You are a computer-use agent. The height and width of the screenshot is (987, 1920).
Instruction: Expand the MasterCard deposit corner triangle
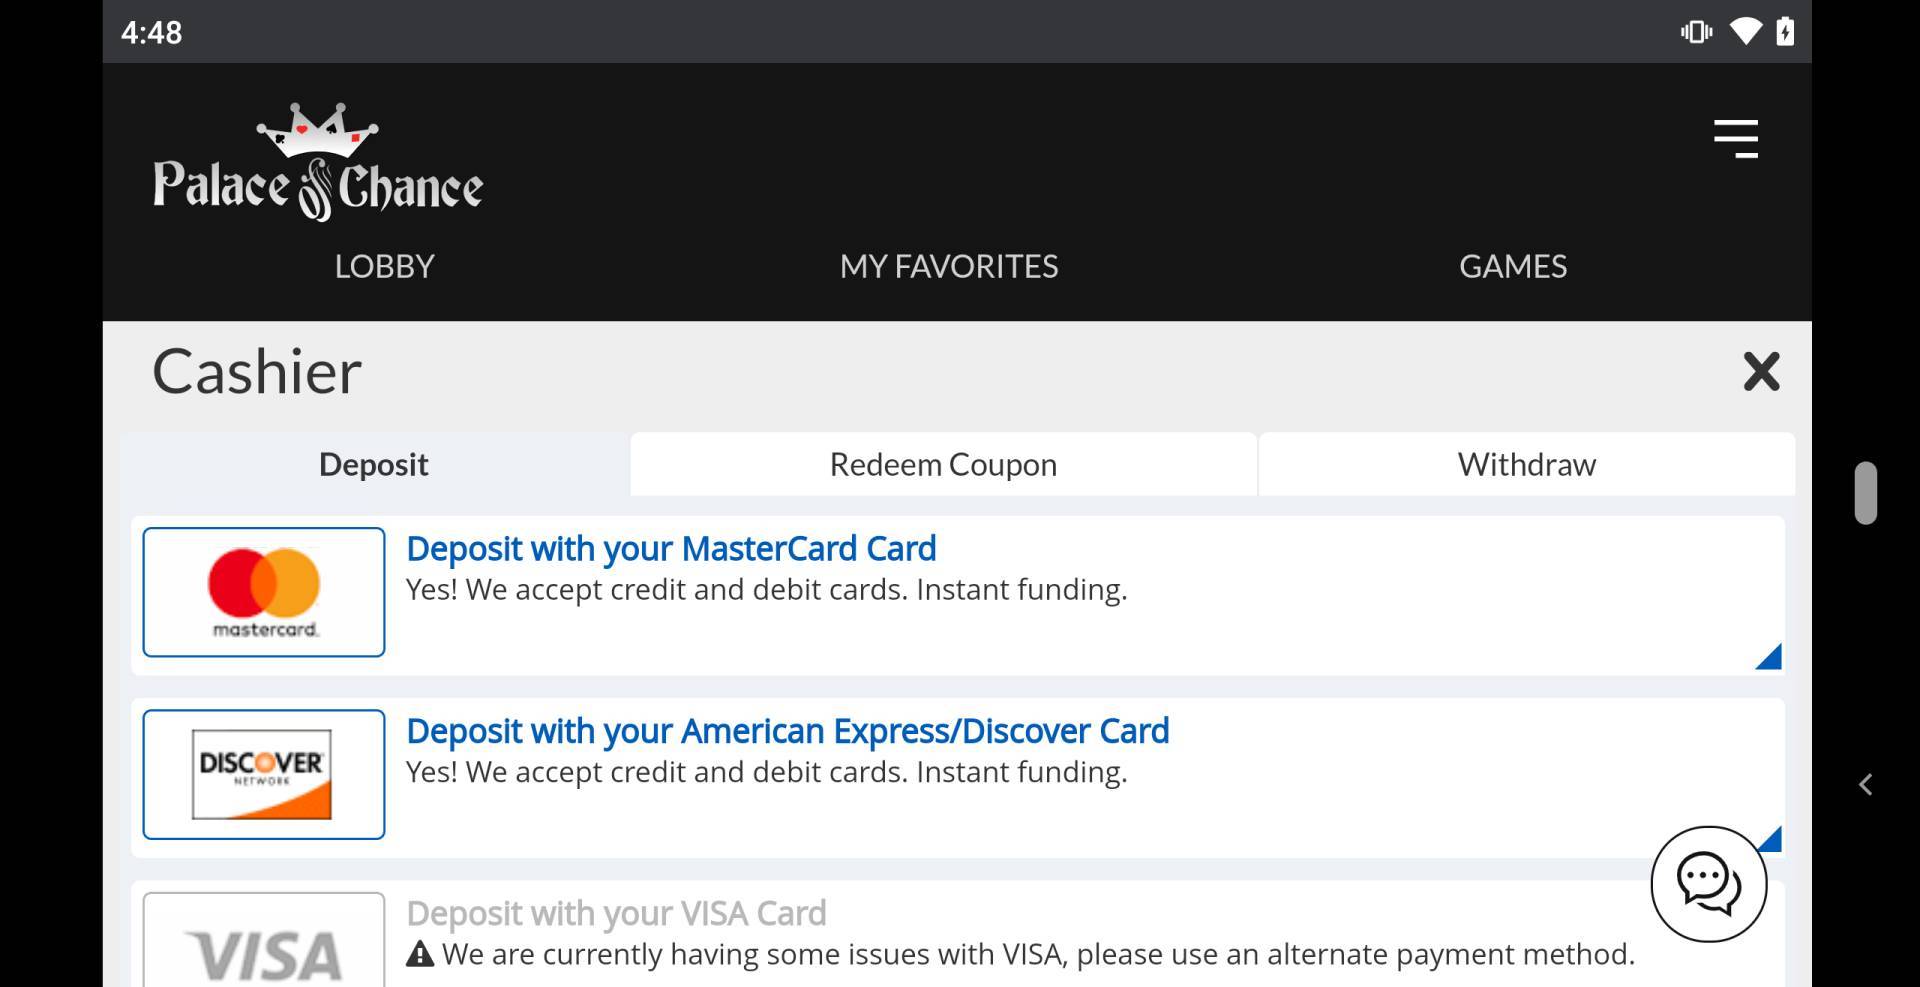[x=1769, y=657]
